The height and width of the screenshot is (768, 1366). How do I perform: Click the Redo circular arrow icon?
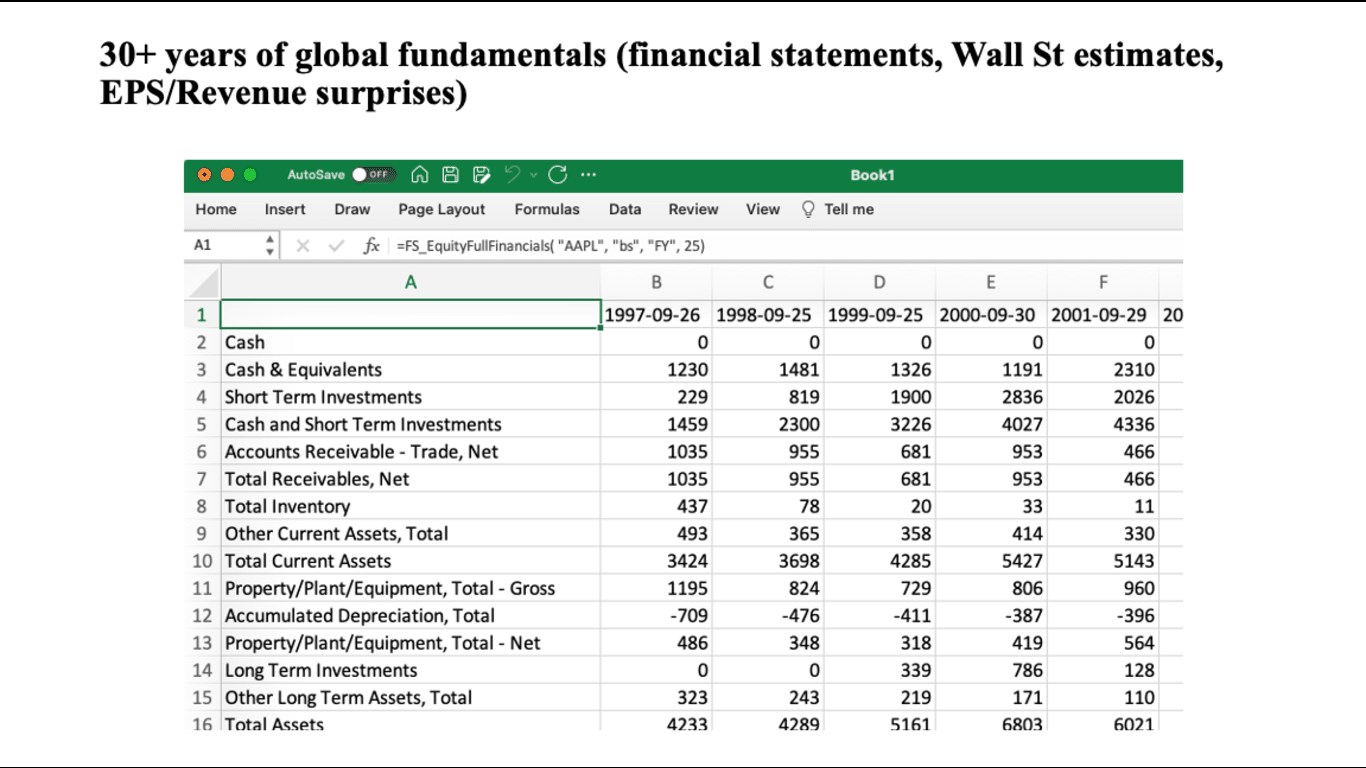[x=557, y=175]
